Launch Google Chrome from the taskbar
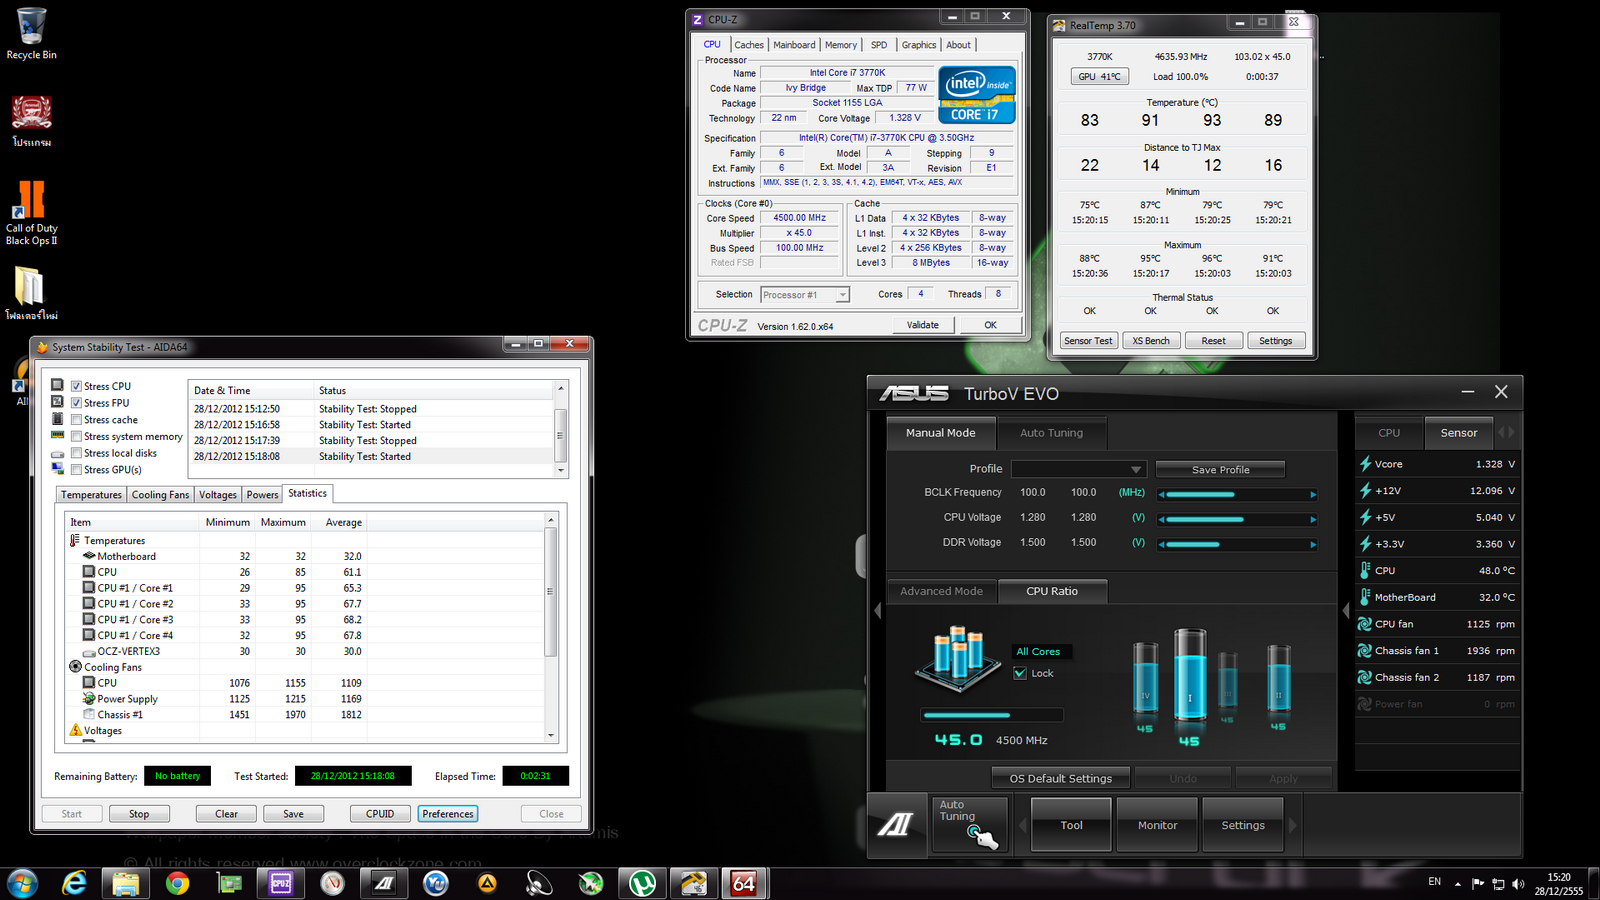The image size is (1600, 900). tap(177, 883)
